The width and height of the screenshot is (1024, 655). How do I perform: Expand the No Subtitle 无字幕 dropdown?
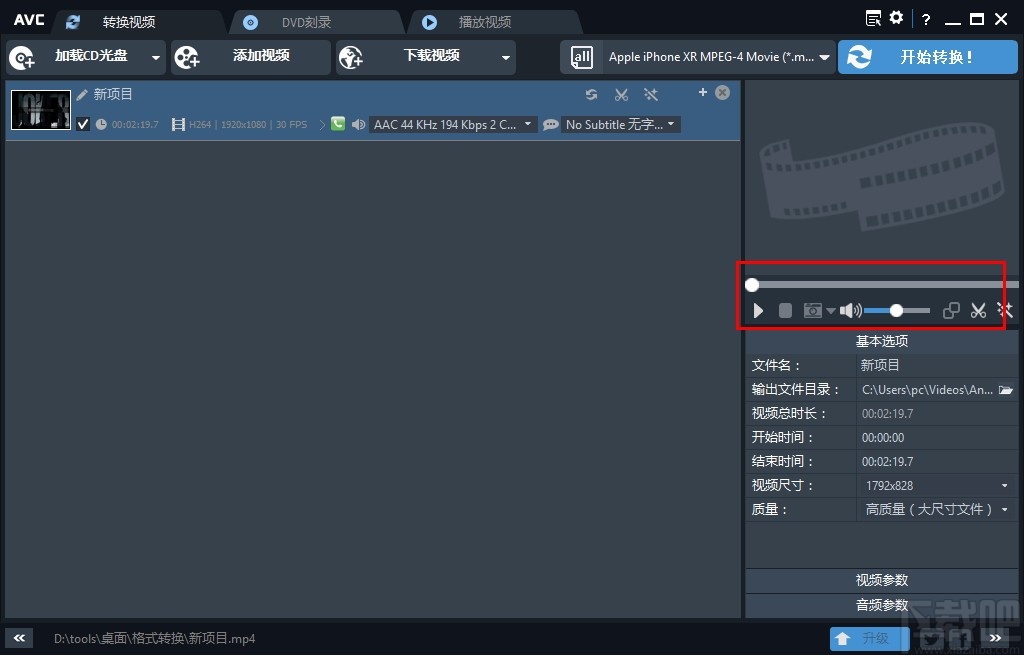tap(672, 124)
